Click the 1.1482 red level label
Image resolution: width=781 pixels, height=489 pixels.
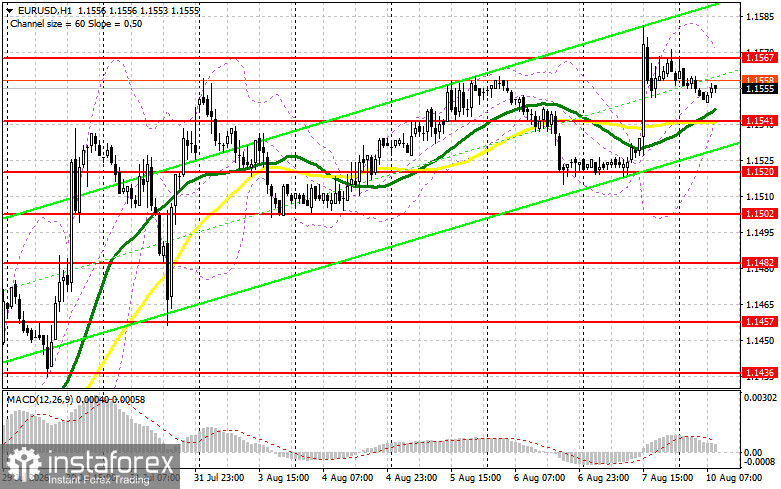pyautogui.click(x=759, y=262)
